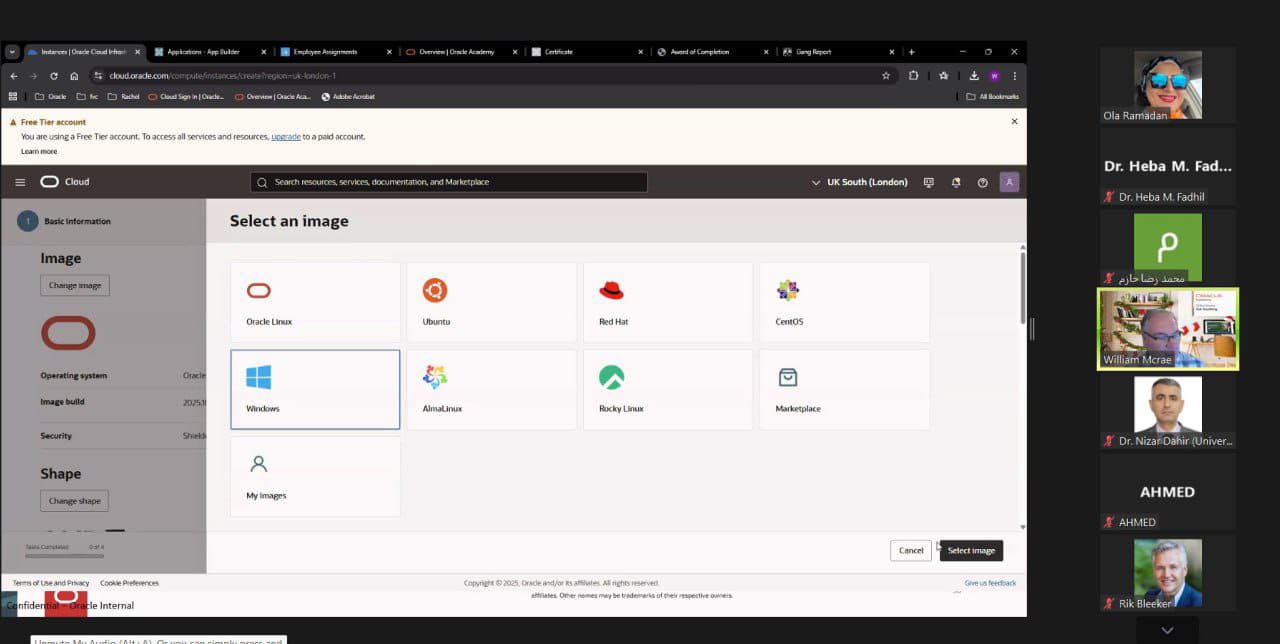Choose the Rocky Linux image tile
Image resolution: width=1280 pixels, height=644 pixels.
[x=667, y=389]
